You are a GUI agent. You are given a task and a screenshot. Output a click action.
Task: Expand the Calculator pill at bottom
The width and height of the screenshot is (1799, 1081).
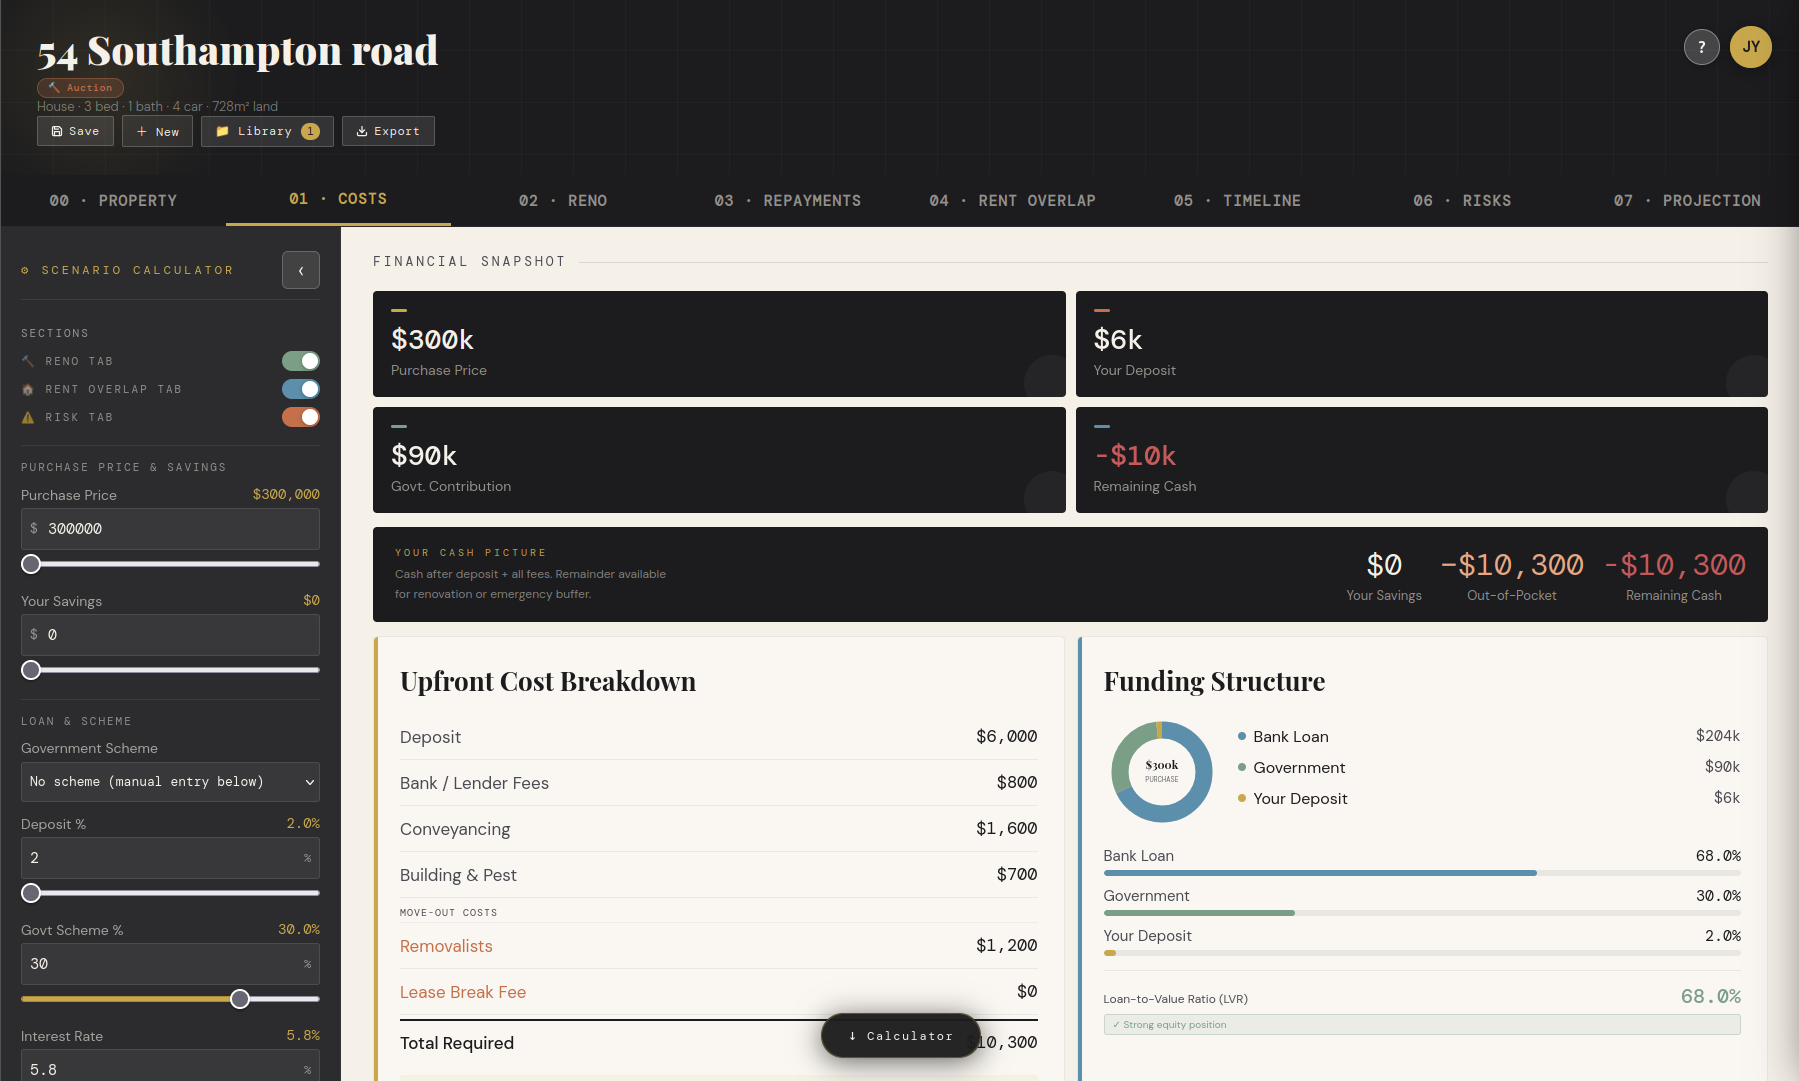(899, 1035)
